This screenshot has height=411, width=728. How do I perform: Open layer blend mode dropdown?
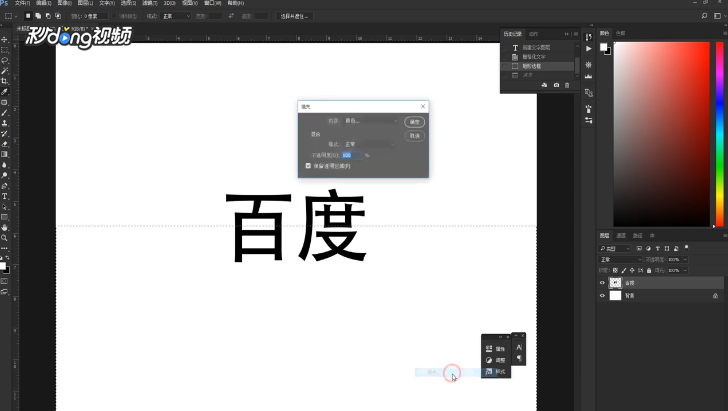coord(620,260)
